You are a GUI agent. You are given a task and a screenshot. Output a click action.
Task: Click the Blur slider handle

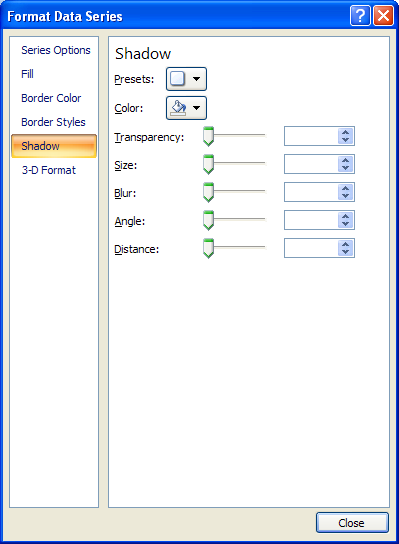tap(208, 192)
